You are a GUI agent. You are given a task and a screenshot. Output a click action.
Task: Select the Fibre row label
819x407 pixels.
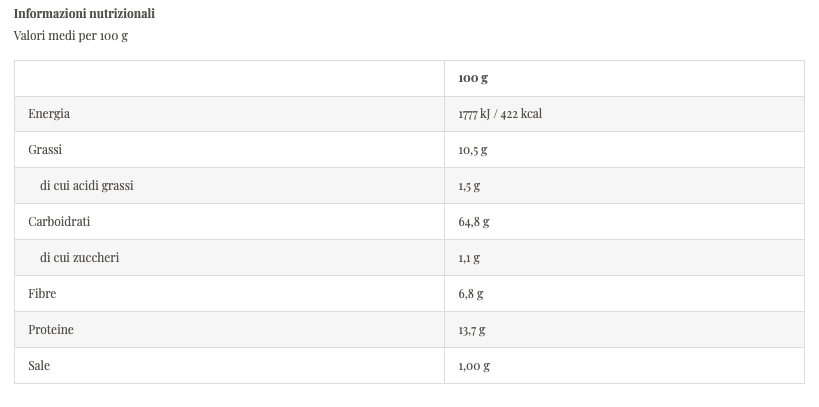point(42,294)
